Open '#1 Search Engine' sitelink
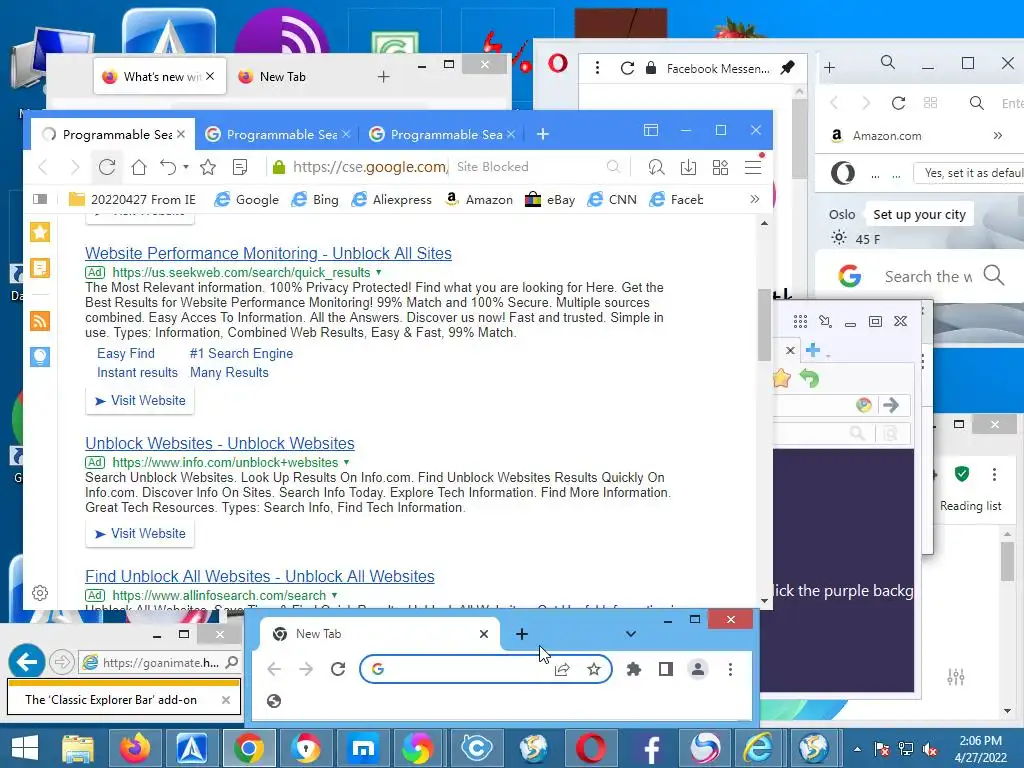Viewport: 1024px width, 768px height. click(x=242, y=353)
